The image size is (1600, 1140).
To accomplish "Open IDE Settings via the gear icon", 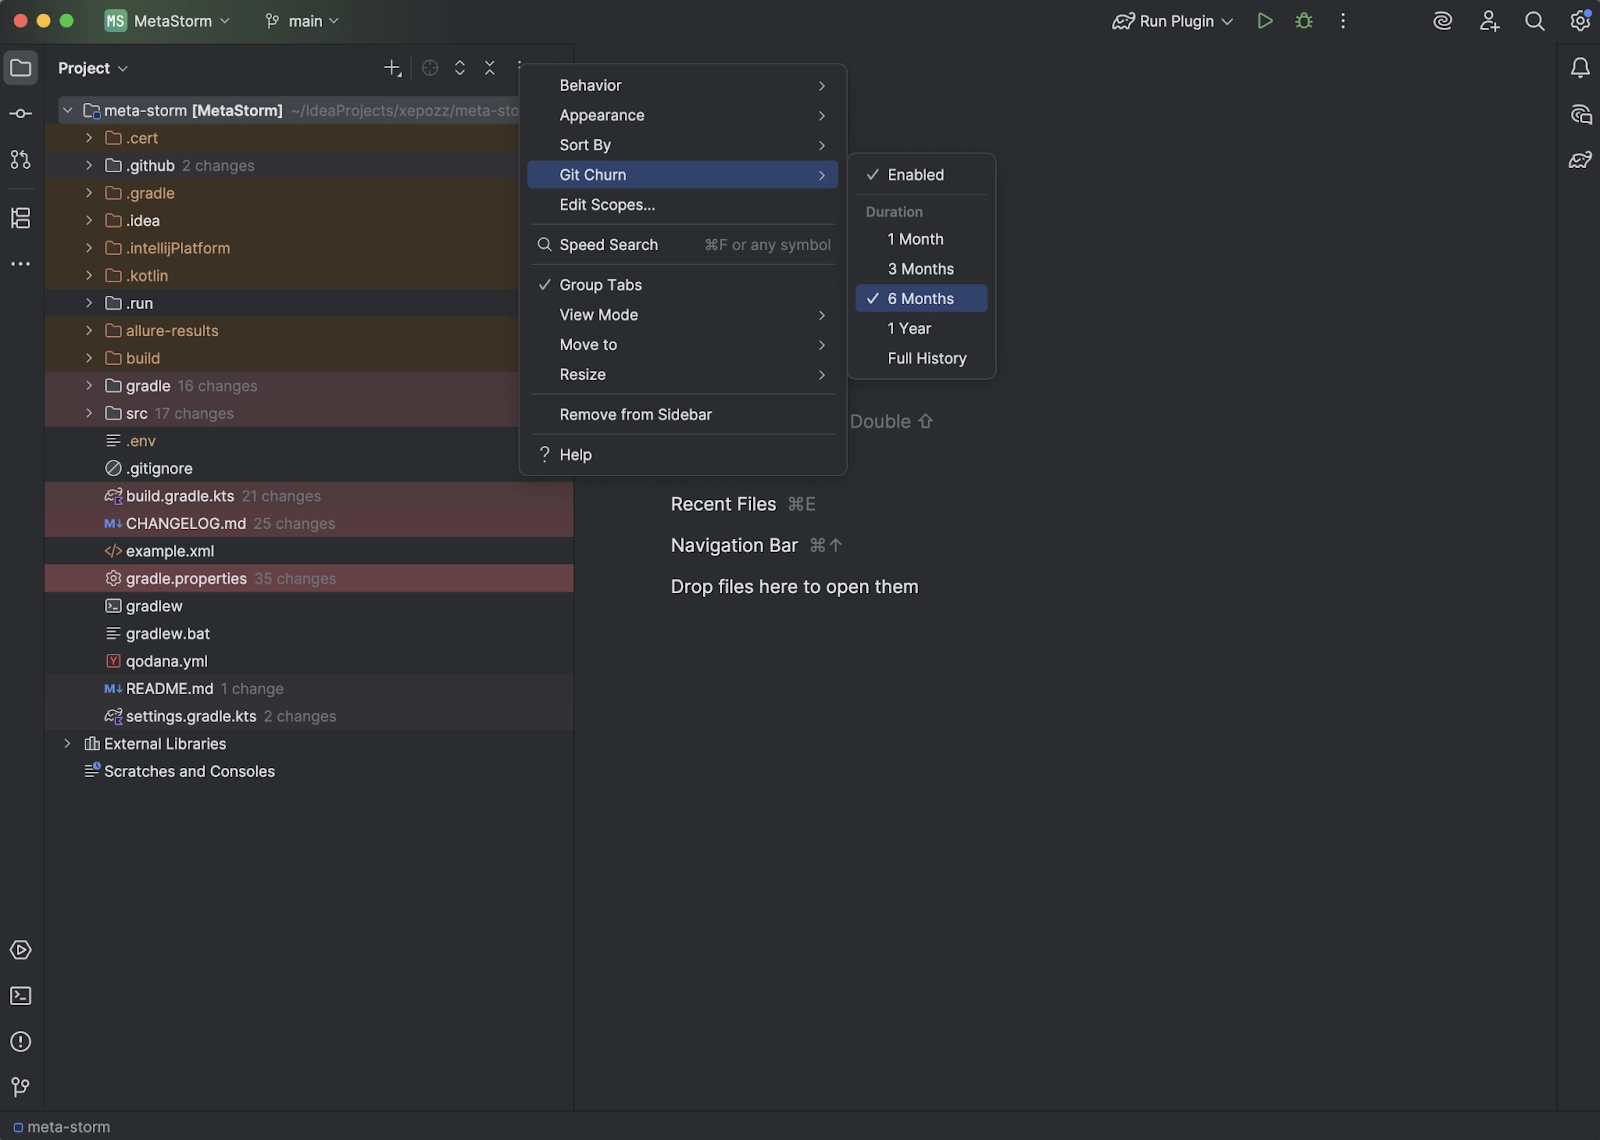I will tap(1579, 20).
